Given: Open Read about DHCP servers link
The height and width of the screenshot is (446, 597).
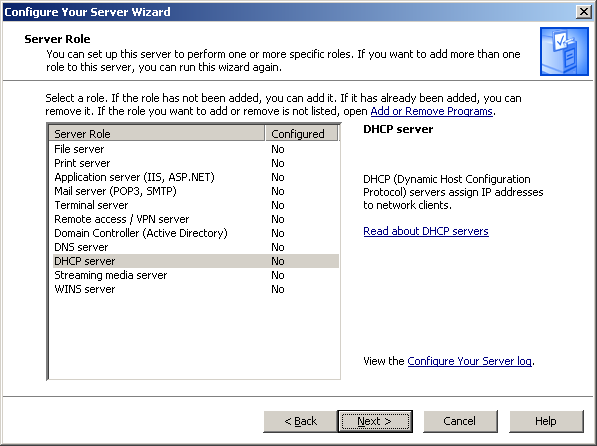Looking at the screenshot, I should point(426,231).
